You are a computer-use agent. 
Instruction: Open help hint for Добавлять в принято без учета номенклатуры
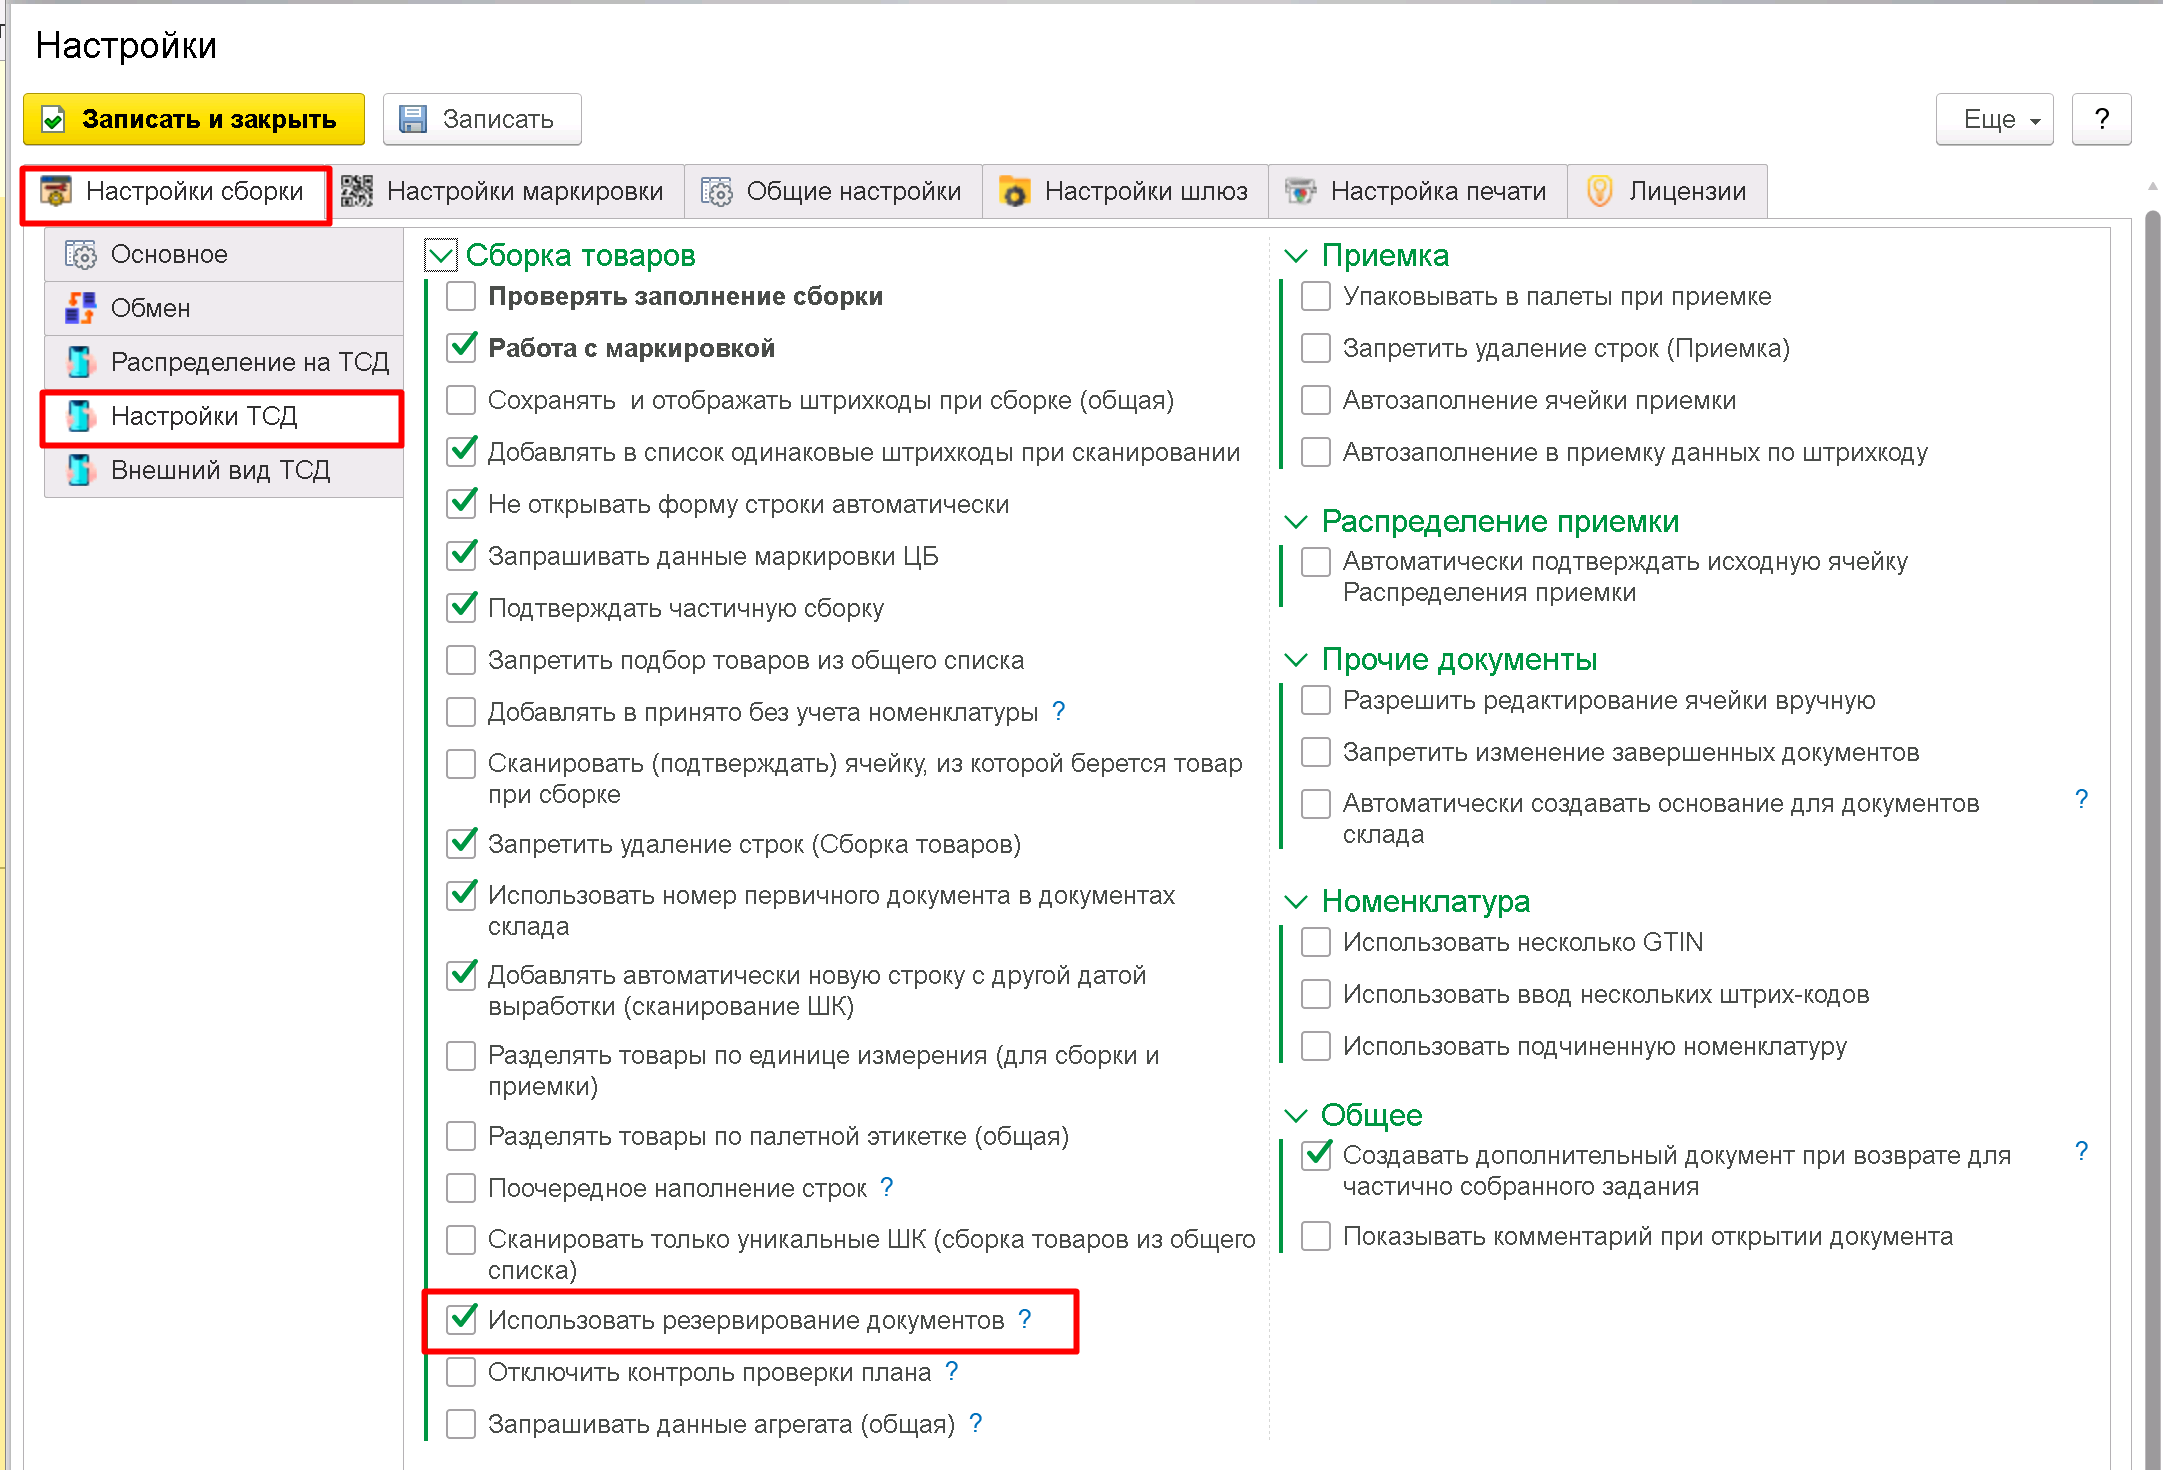click(x=1059, y=711)
